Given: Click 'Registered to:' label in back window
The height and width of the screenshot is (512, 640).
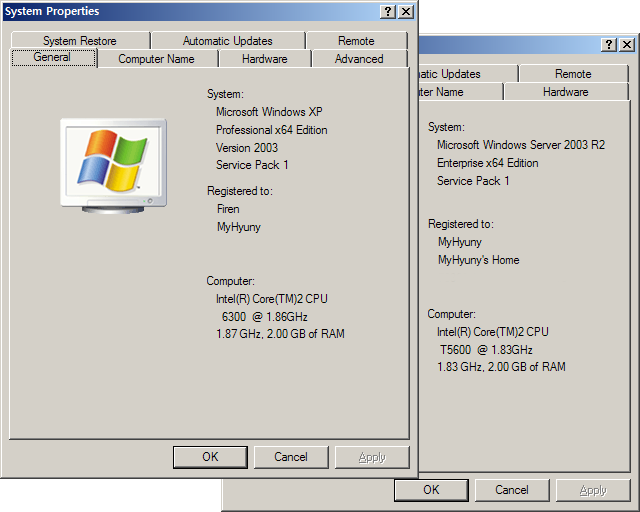Looking at the screenshot, I should point(461,224).
